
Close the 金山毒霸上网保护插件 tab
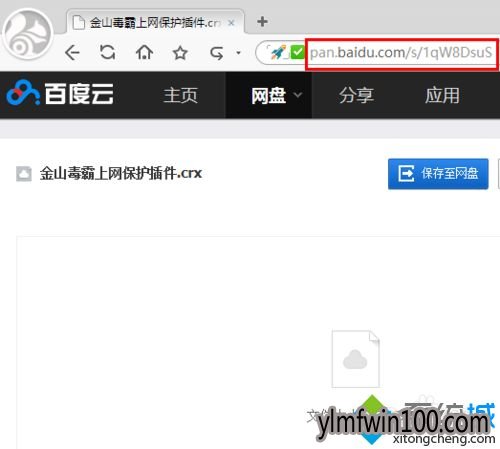pos(231,23)
